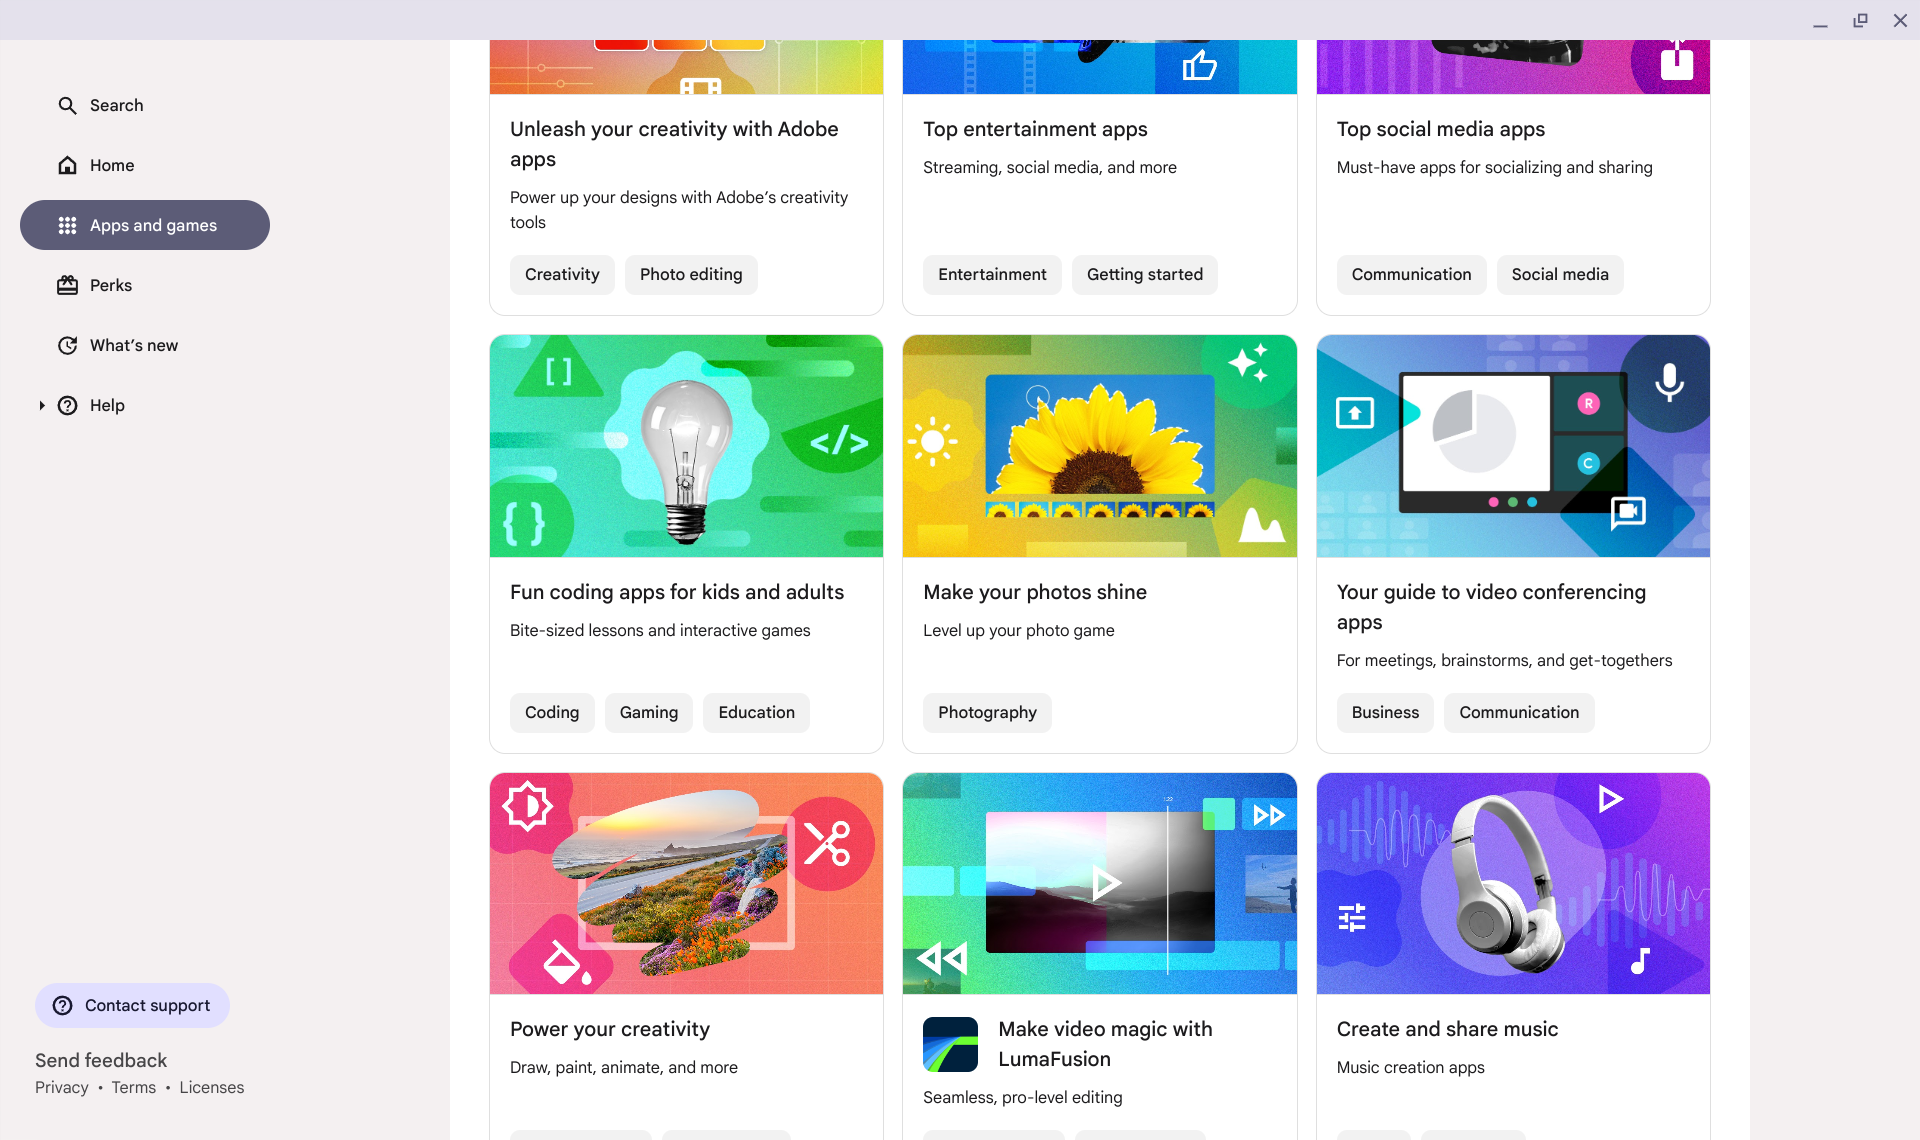Select the Photo editing tag chip
Screen dimensions: 1920x1140
click(x=691, y=274)
